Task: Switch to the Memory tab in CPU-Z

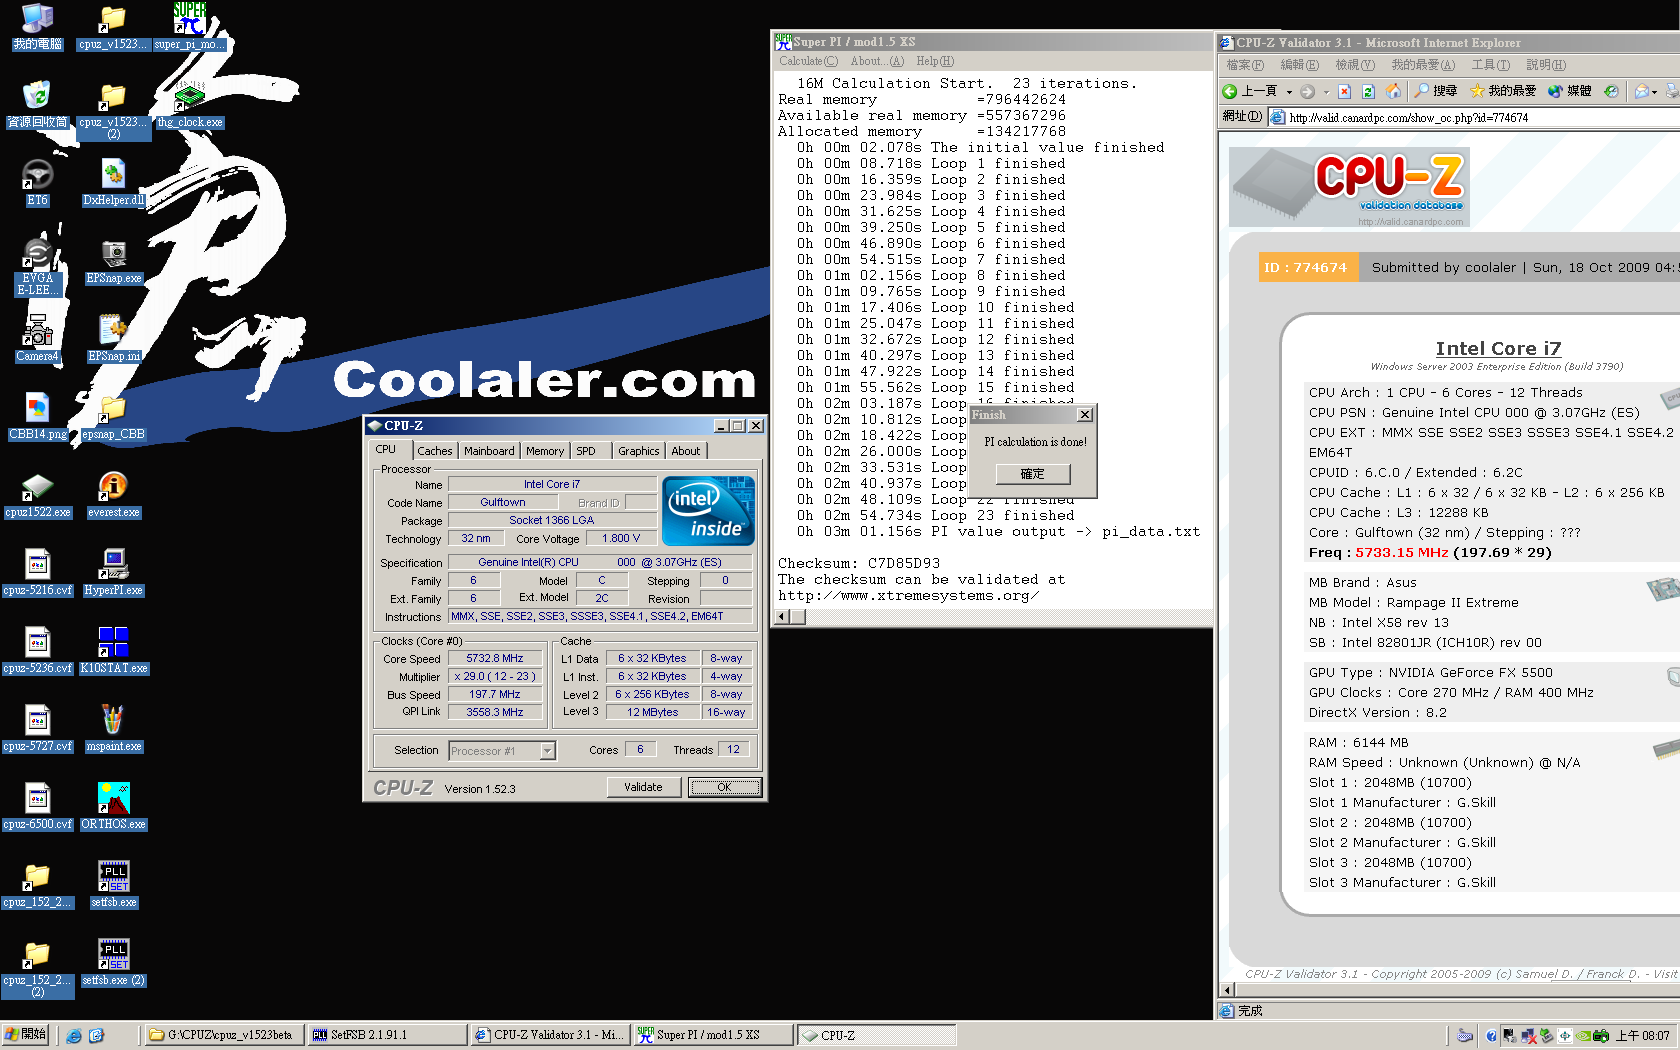Action: click(545, 451)
